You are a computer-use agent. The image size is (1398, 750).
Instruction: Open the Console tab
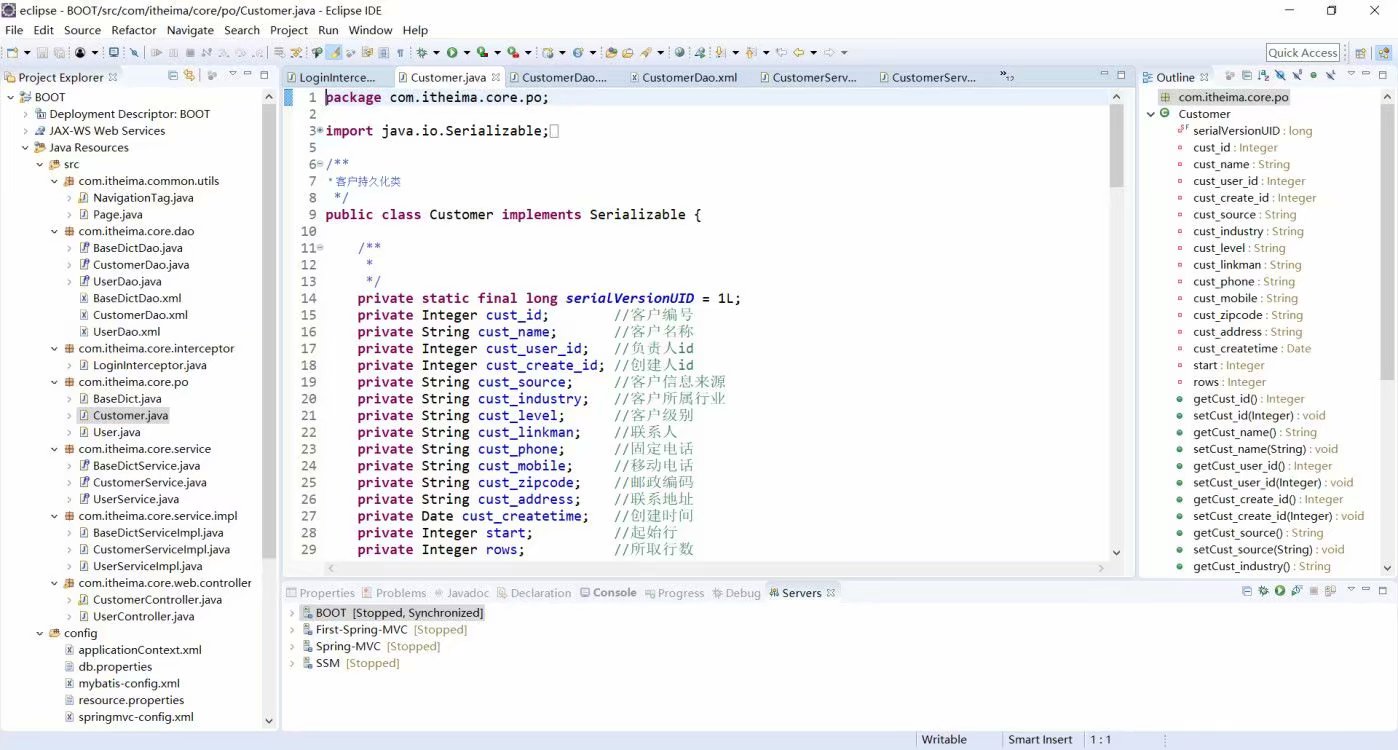608,593
